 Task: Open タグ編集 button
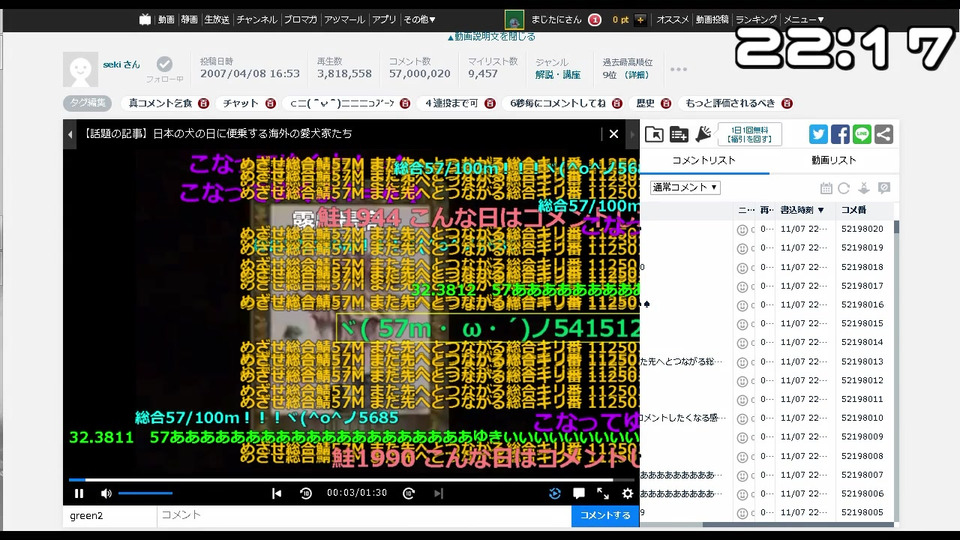[87, 103]
